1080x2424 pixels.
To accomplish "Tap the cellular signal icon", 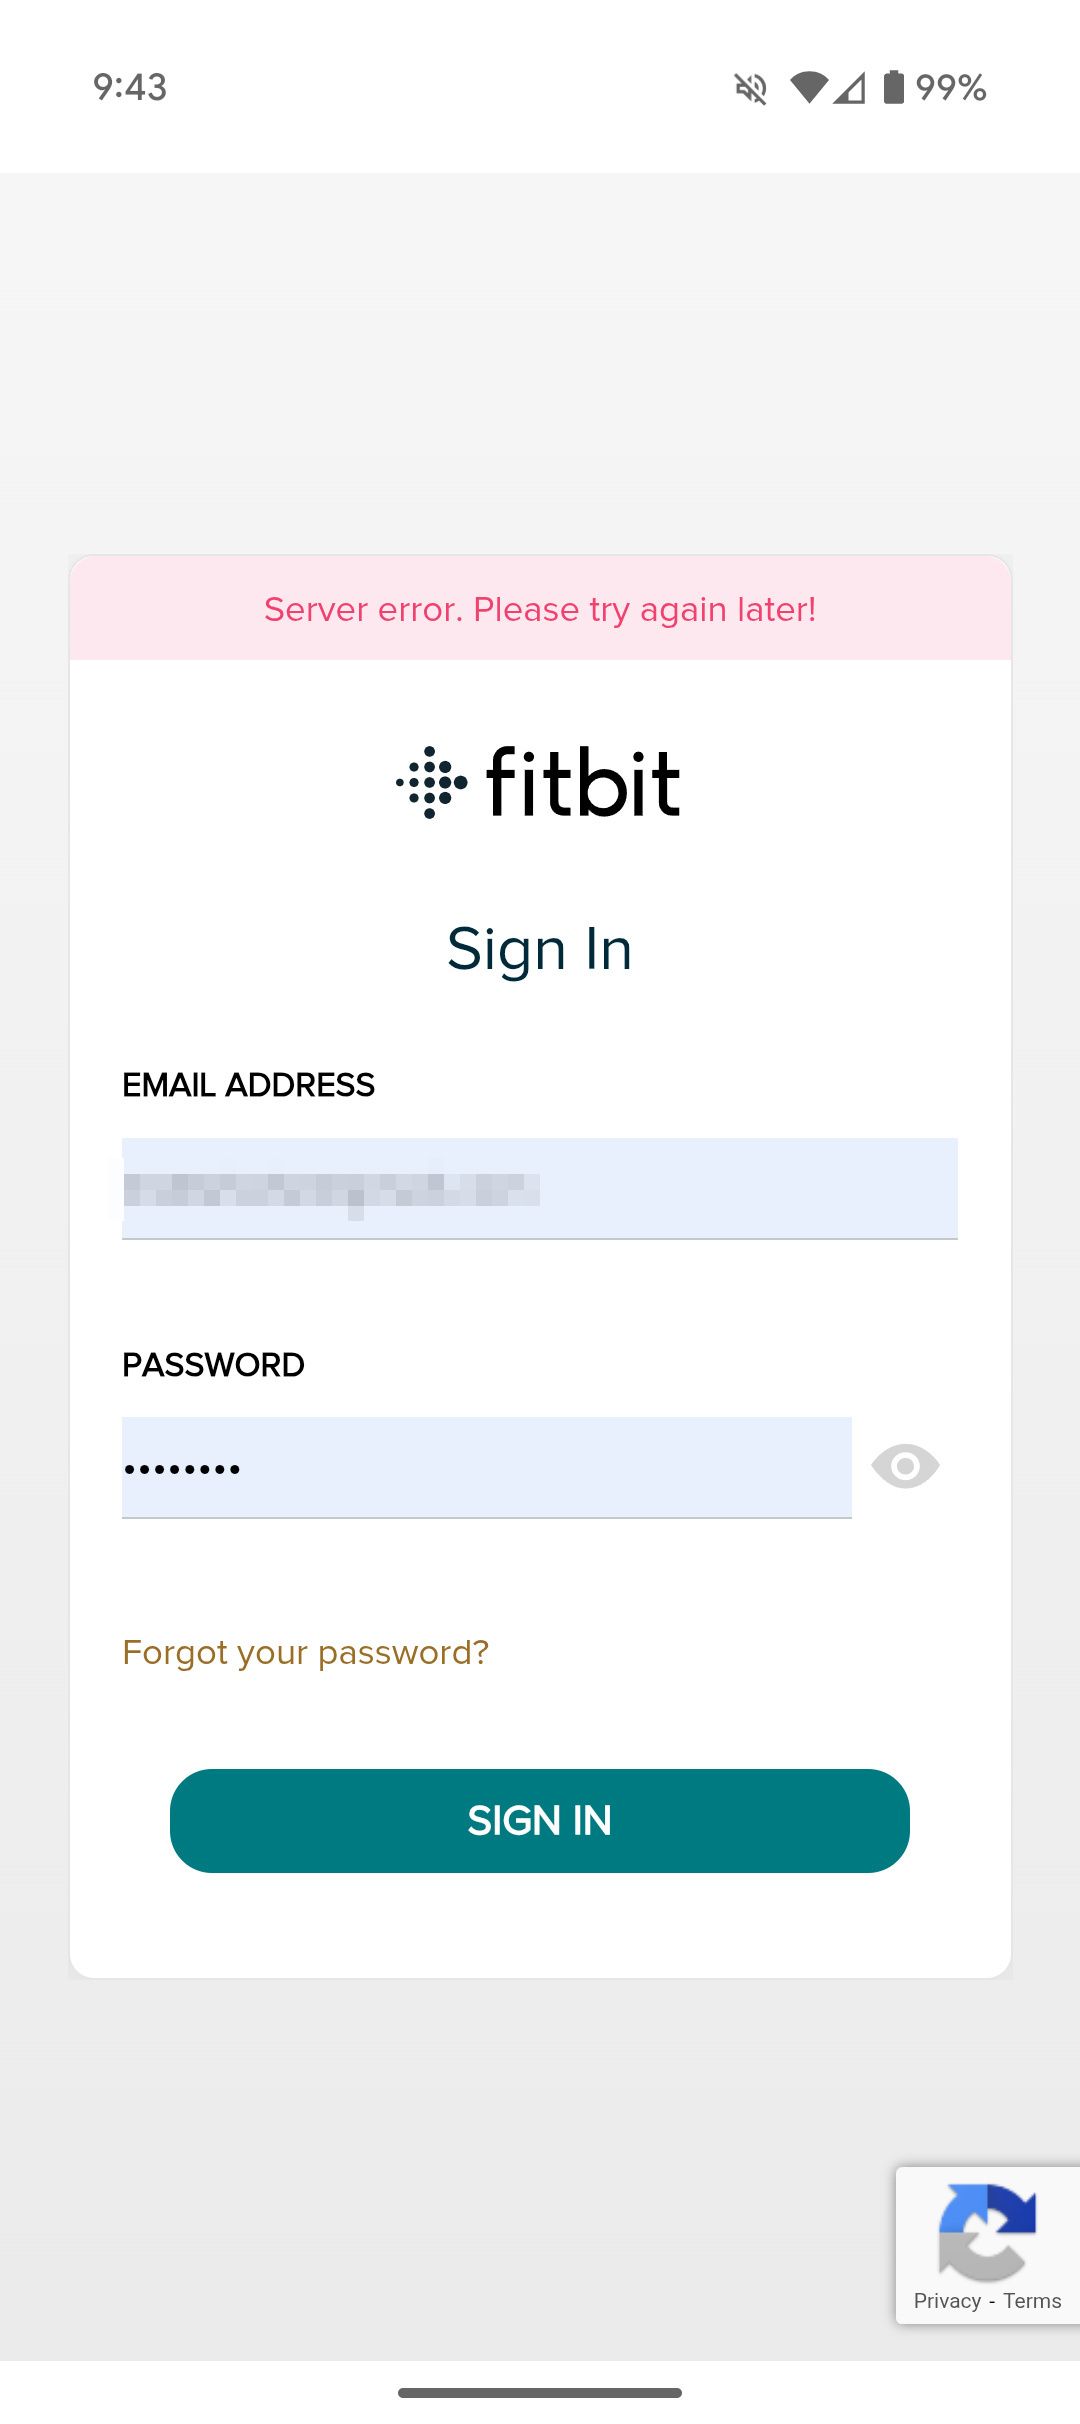I will coord(851,88).
